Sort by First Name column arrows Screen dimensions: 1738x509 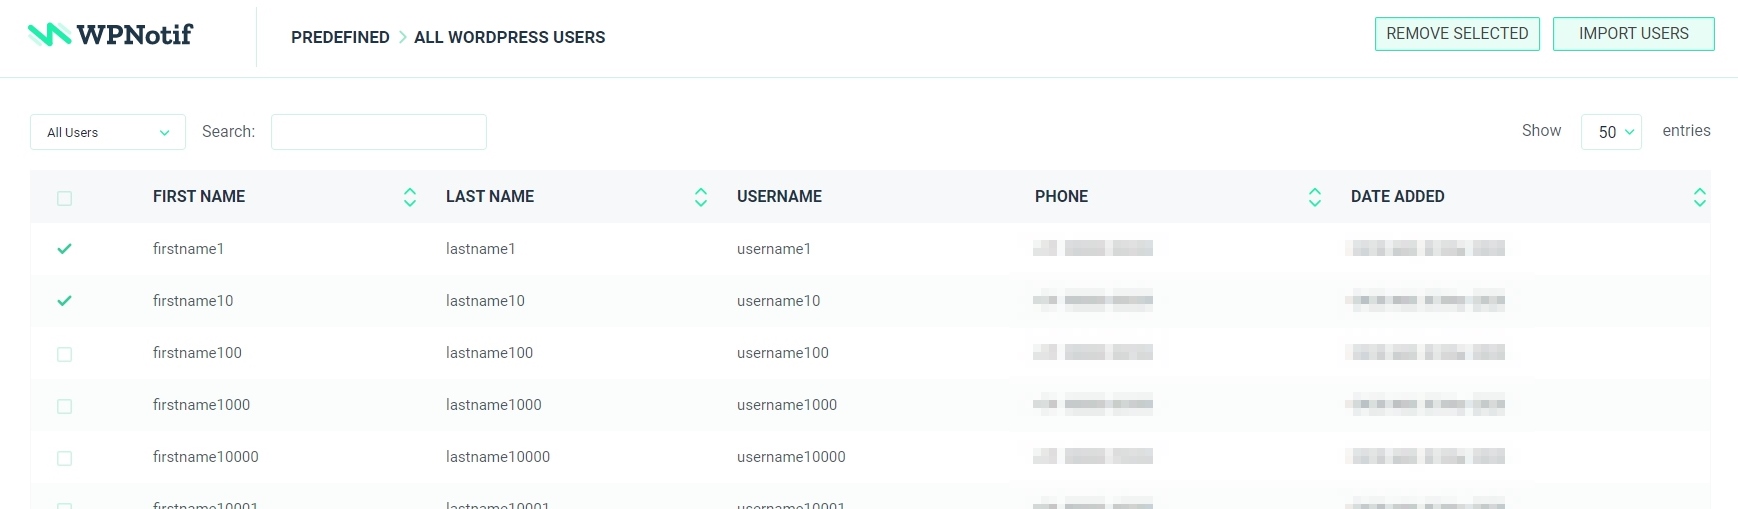[410, 197]
